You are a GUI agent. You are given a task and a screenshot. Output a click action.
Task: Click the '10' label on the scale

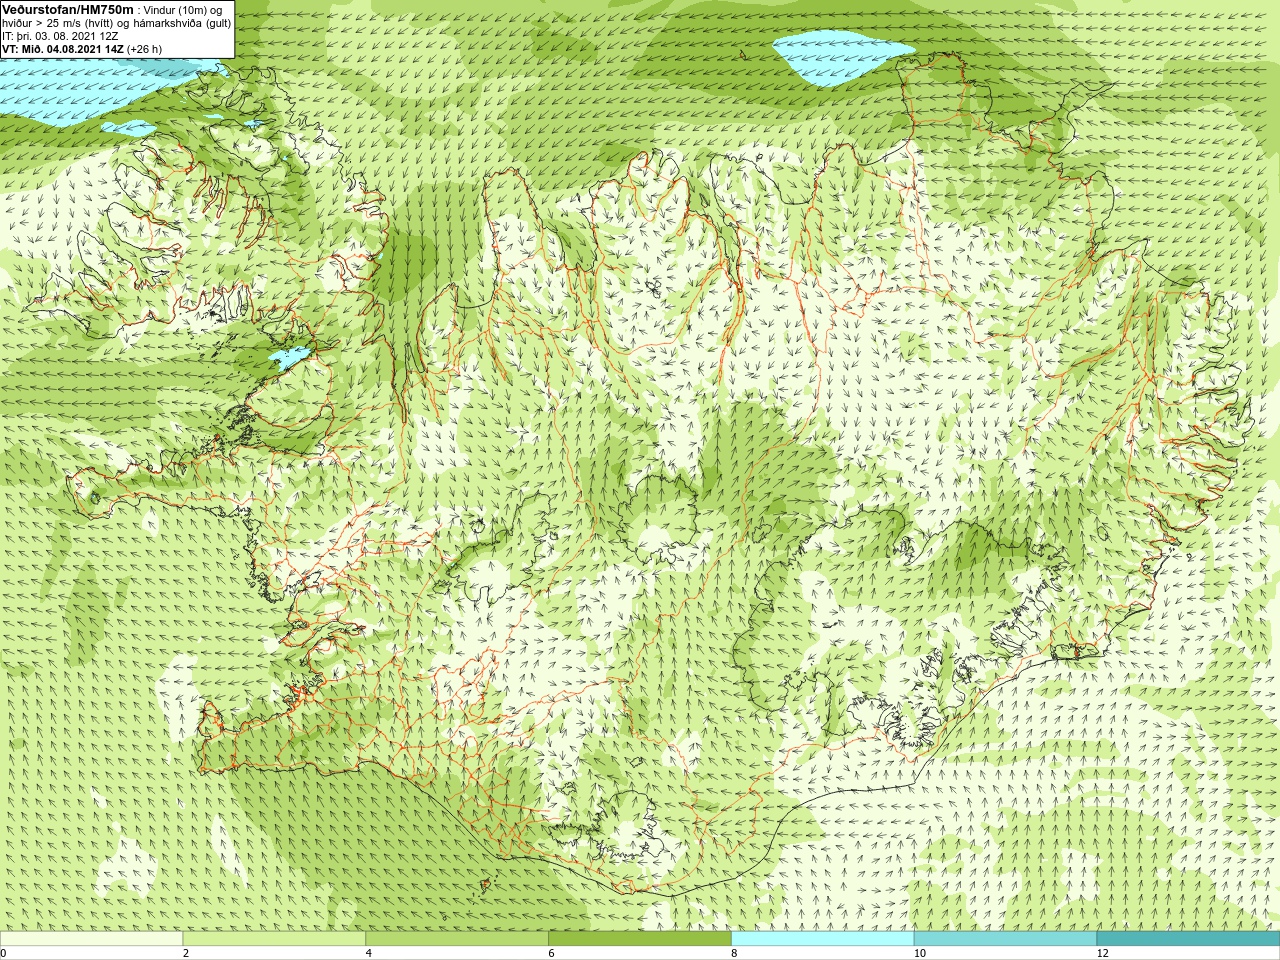click(920, 953)
